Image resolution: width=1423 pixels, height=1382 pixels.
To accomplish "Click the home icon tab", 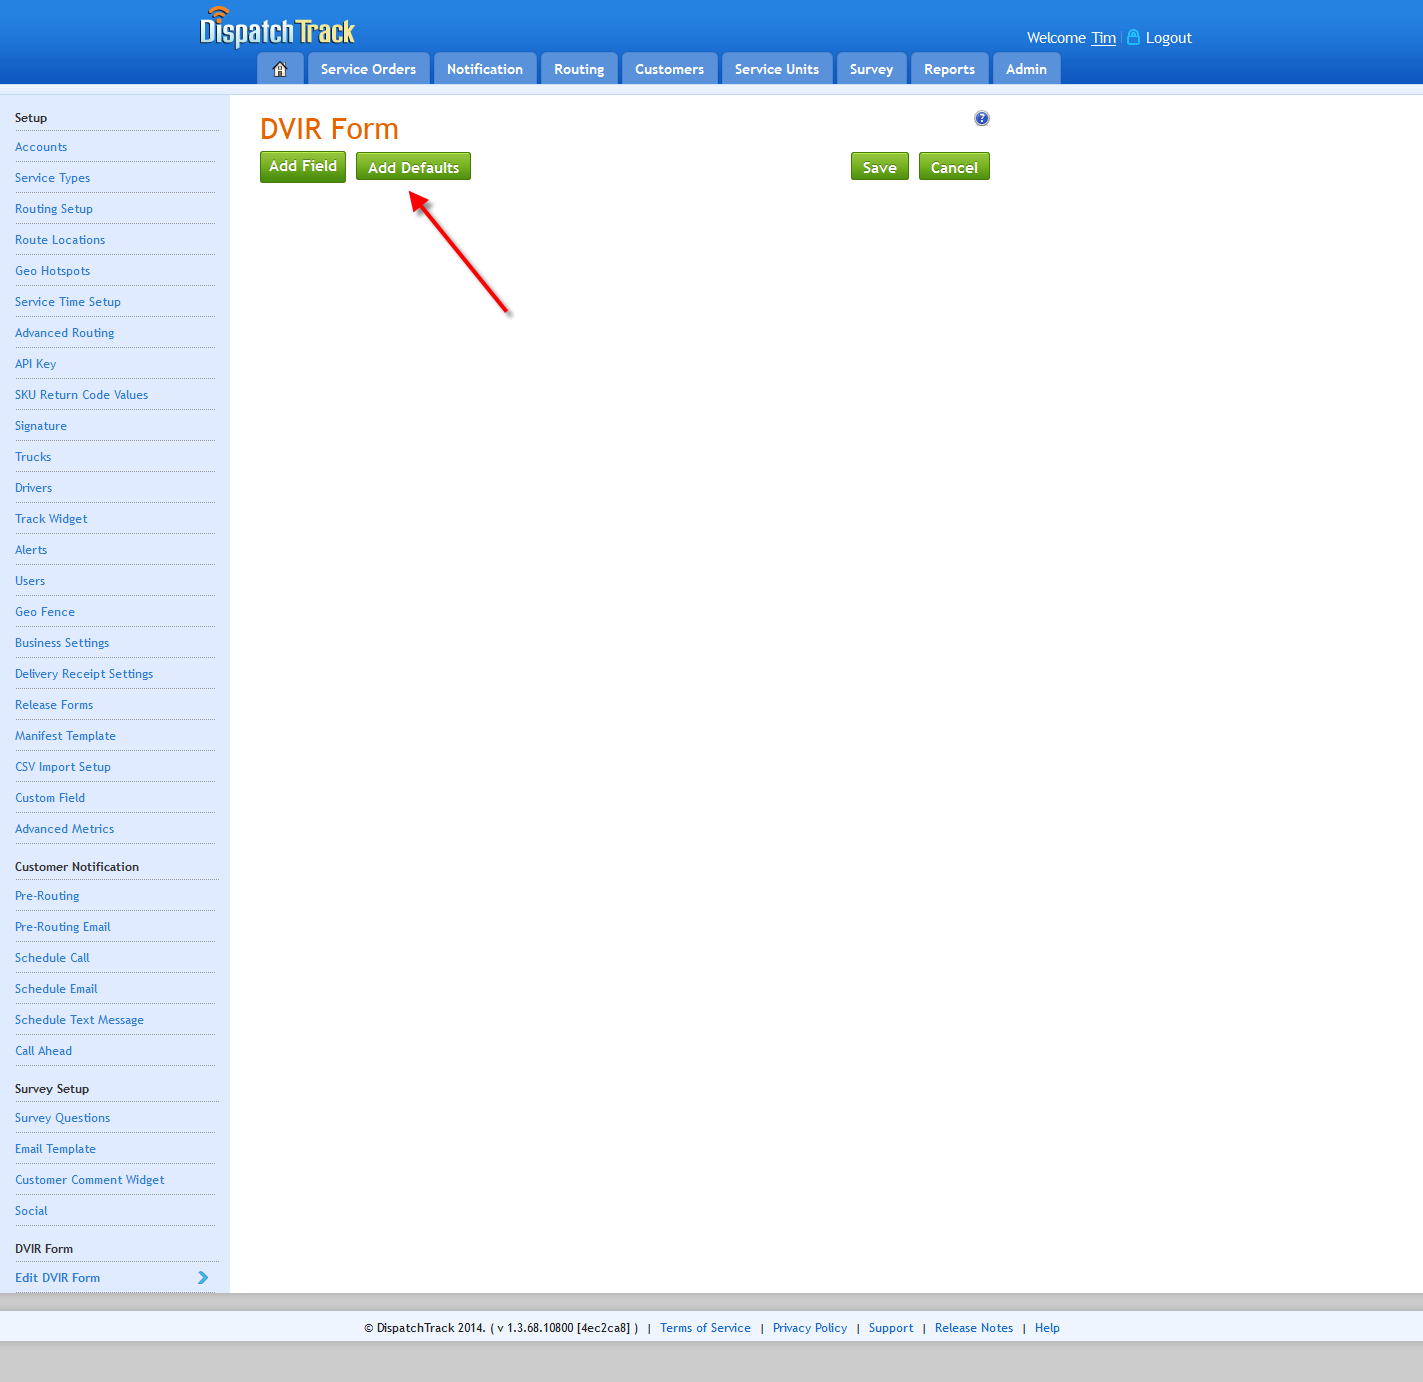I will (x=280, y=69).
